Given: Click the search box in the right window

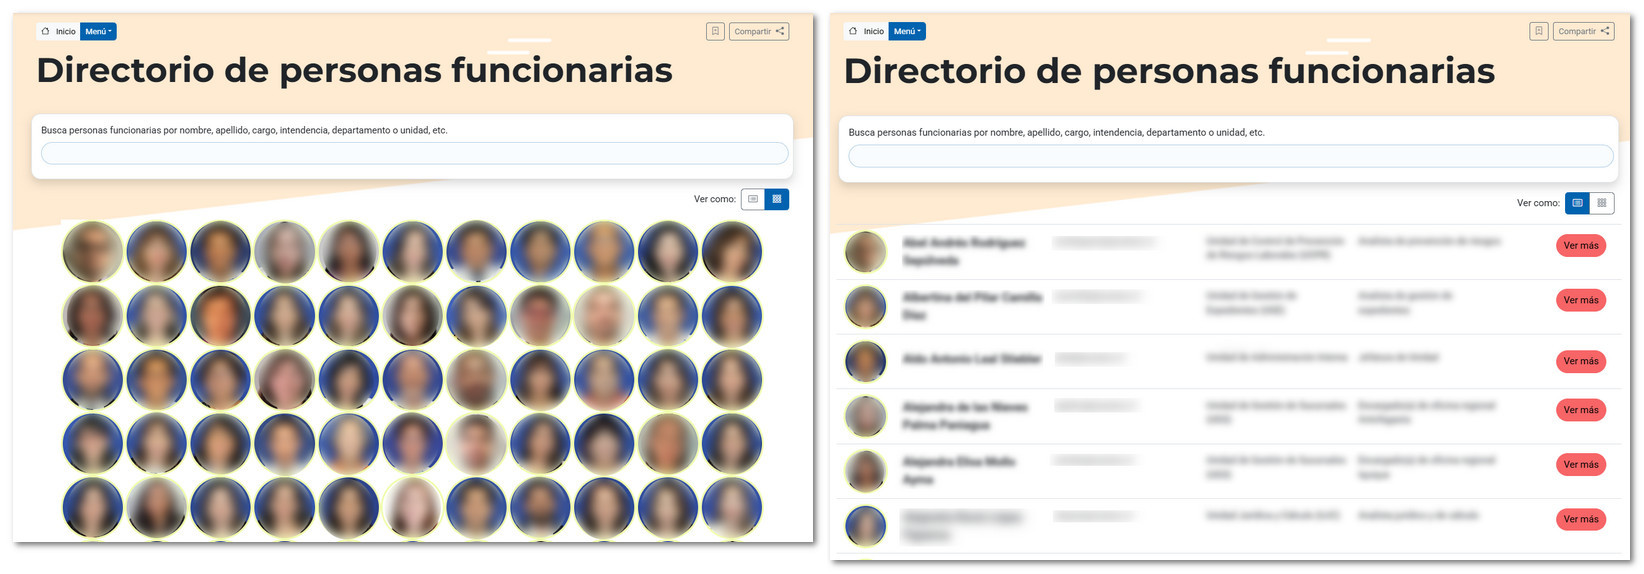Looking at the screenshot, I should coord(1230,156).
